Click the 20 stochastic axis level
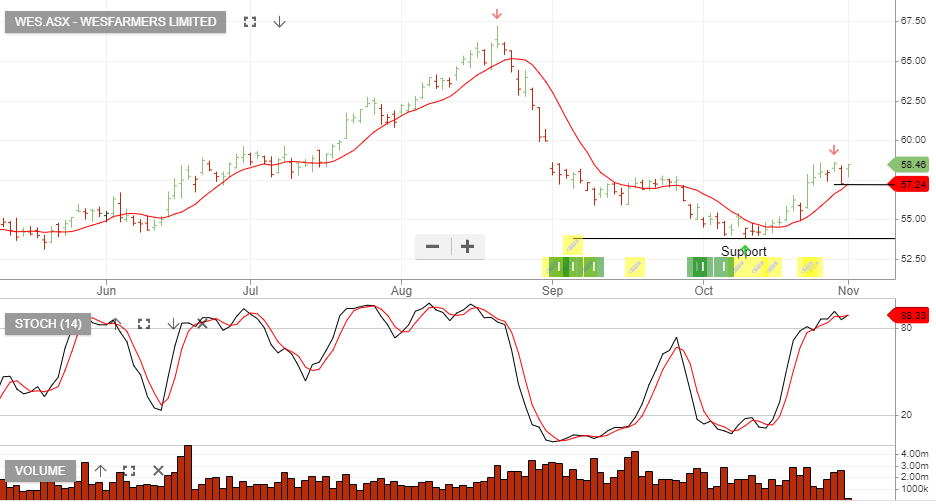936x504 pixels. 906,415
